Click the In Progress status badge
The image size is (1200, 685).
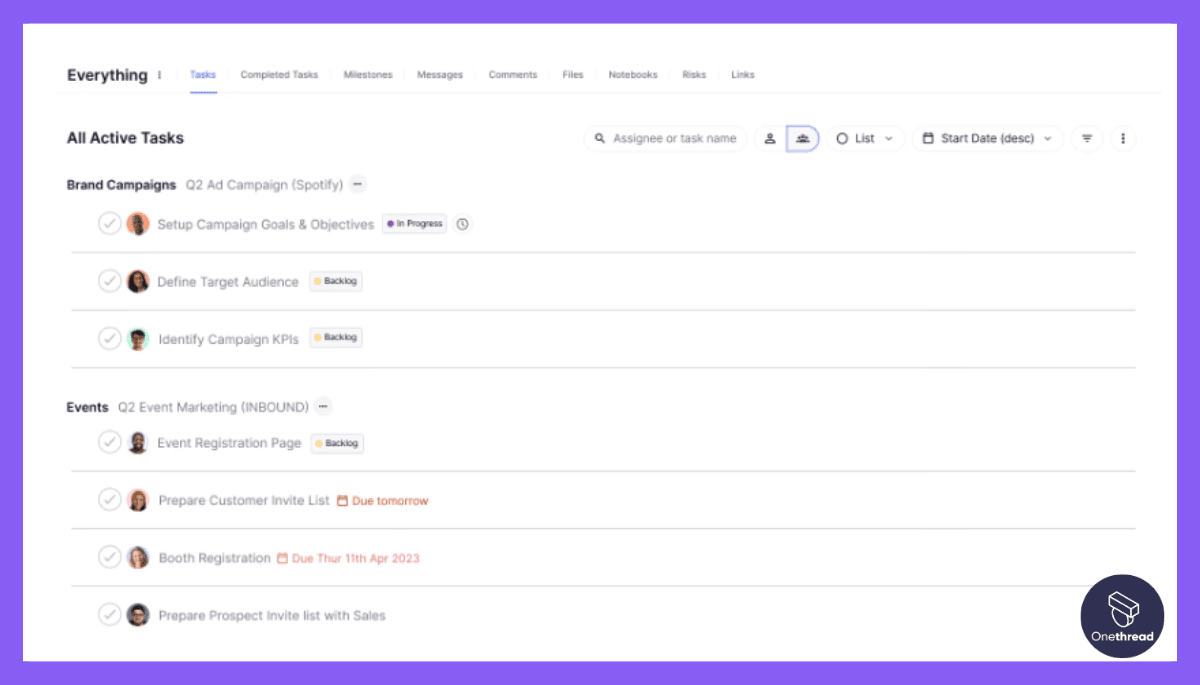413,223
